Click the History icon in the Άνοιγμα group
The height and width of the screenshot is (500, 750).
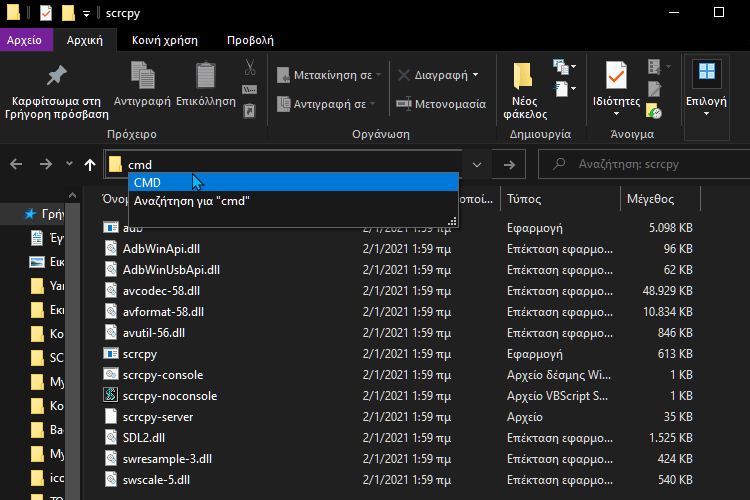(654, 111)
